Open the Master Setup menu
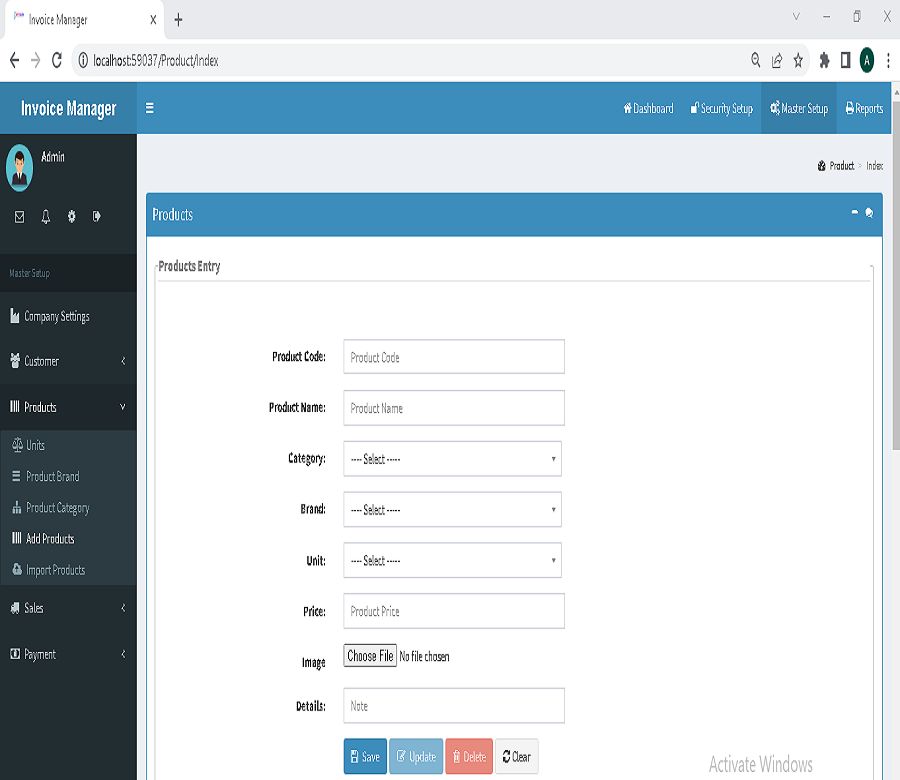 (x=799, y=108)
